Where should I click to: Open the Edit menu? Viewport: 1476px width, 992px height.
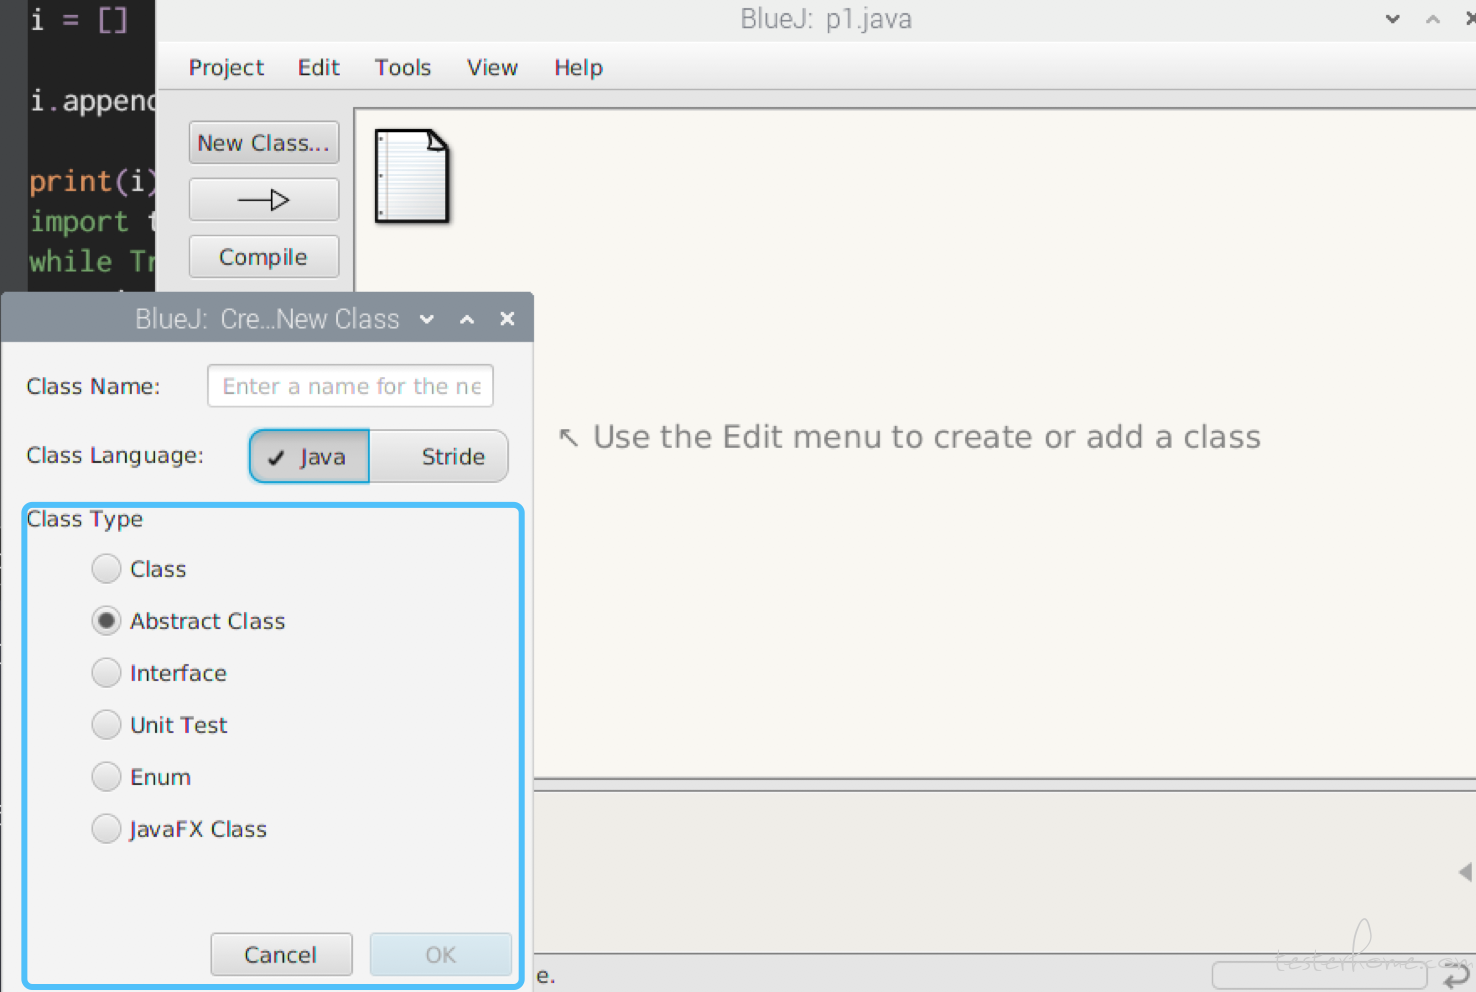click(x=319, y=67)
